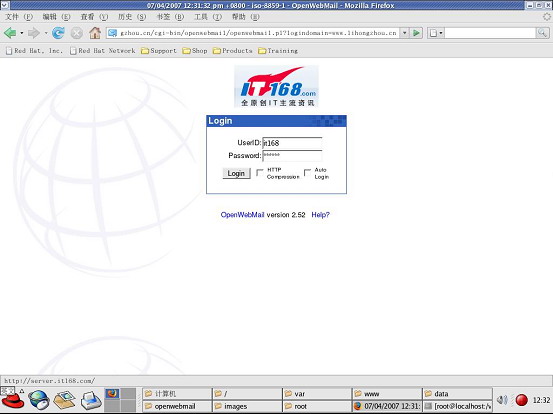Click the 12:32 clock in panel
This screenshot has height=414, width=553.
(541, 400)
